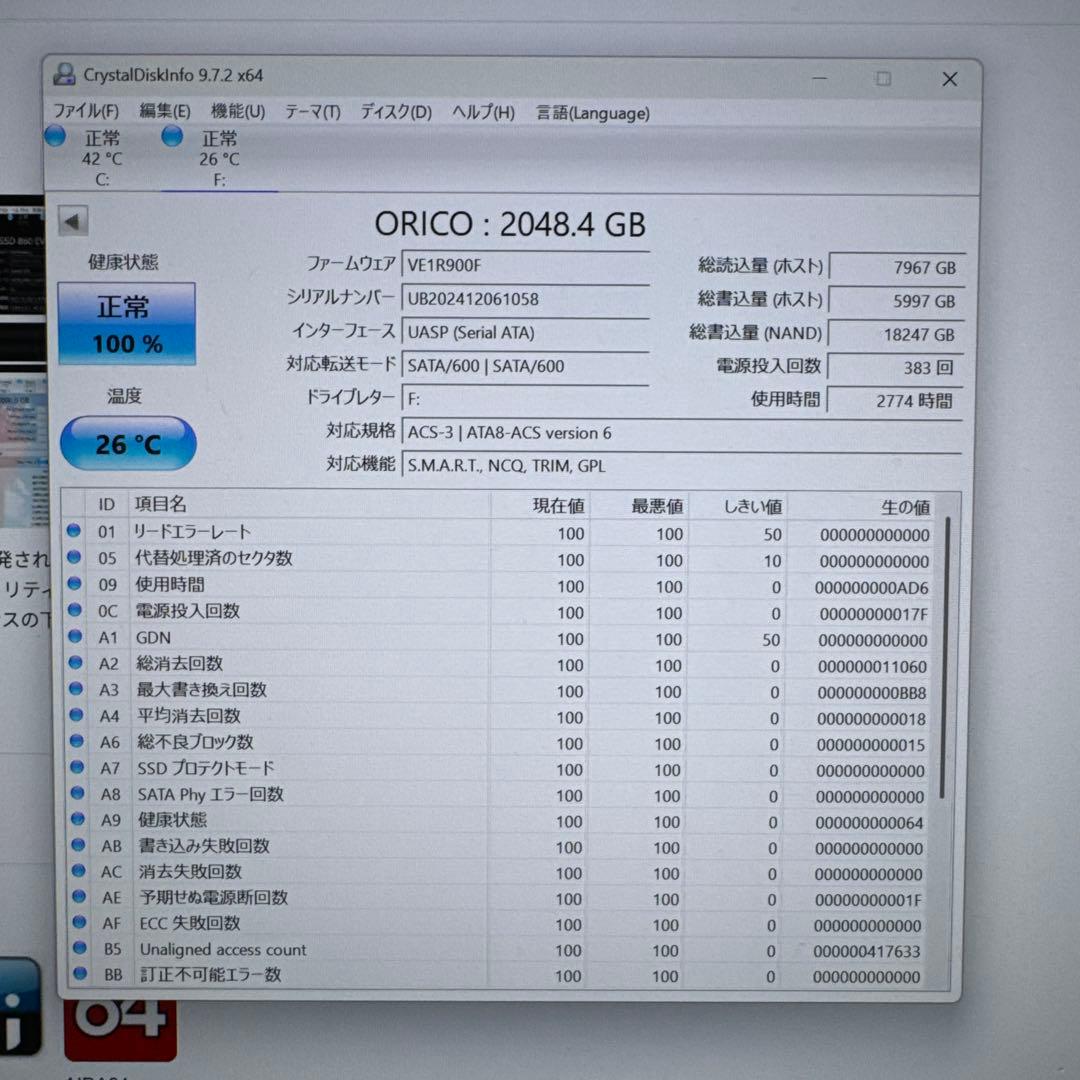Close the CrystalDiskInfo window
The image size is (1080, 1080).
(x=950, y=80)
